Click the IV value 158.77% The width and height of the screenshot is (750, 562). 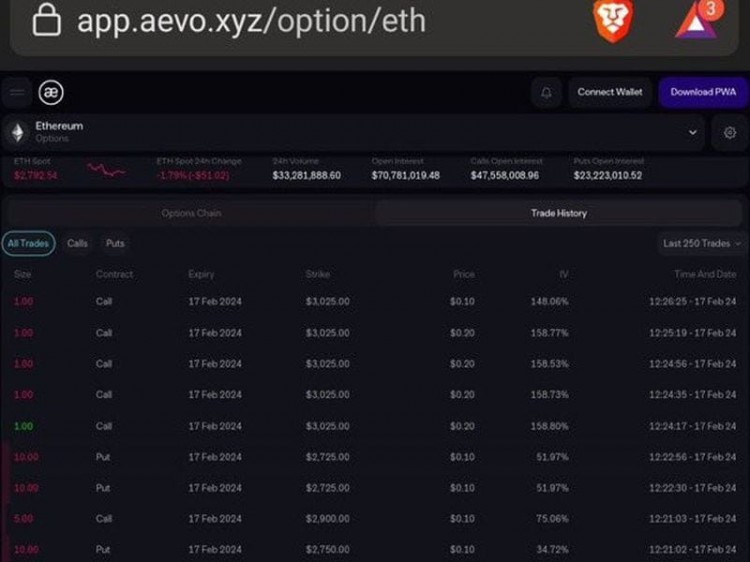[x=550, y=333]
